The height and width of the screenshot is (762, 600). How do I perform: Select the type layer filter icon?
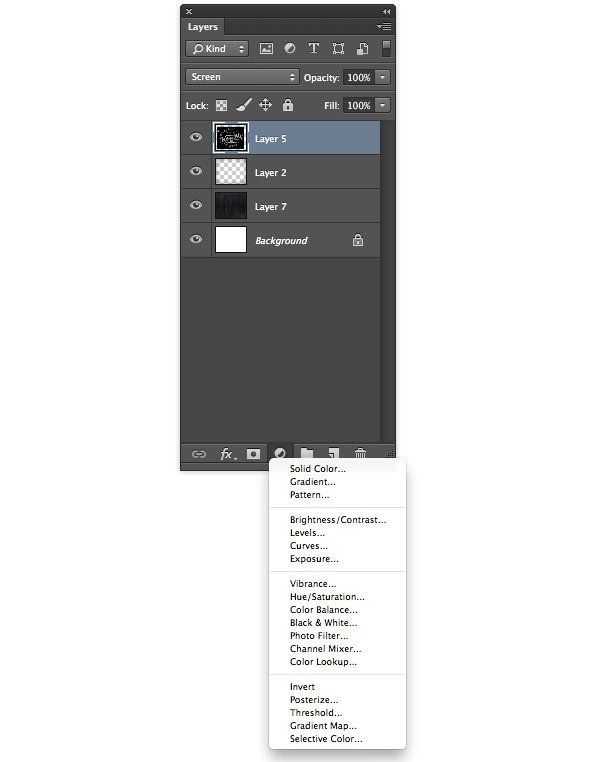(x=314, y=48)
